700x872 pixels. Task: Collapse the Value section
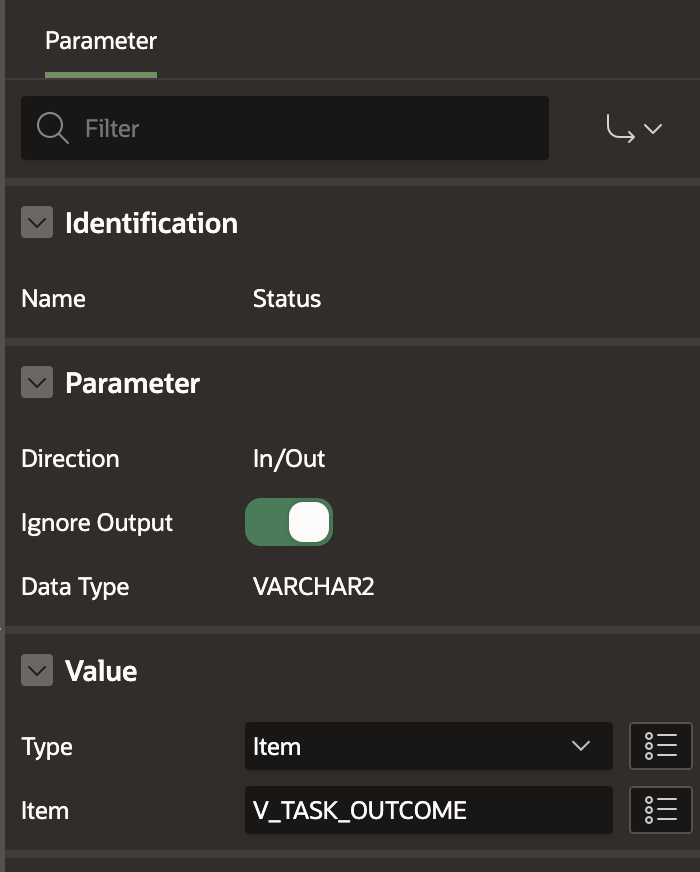(37, 671)
